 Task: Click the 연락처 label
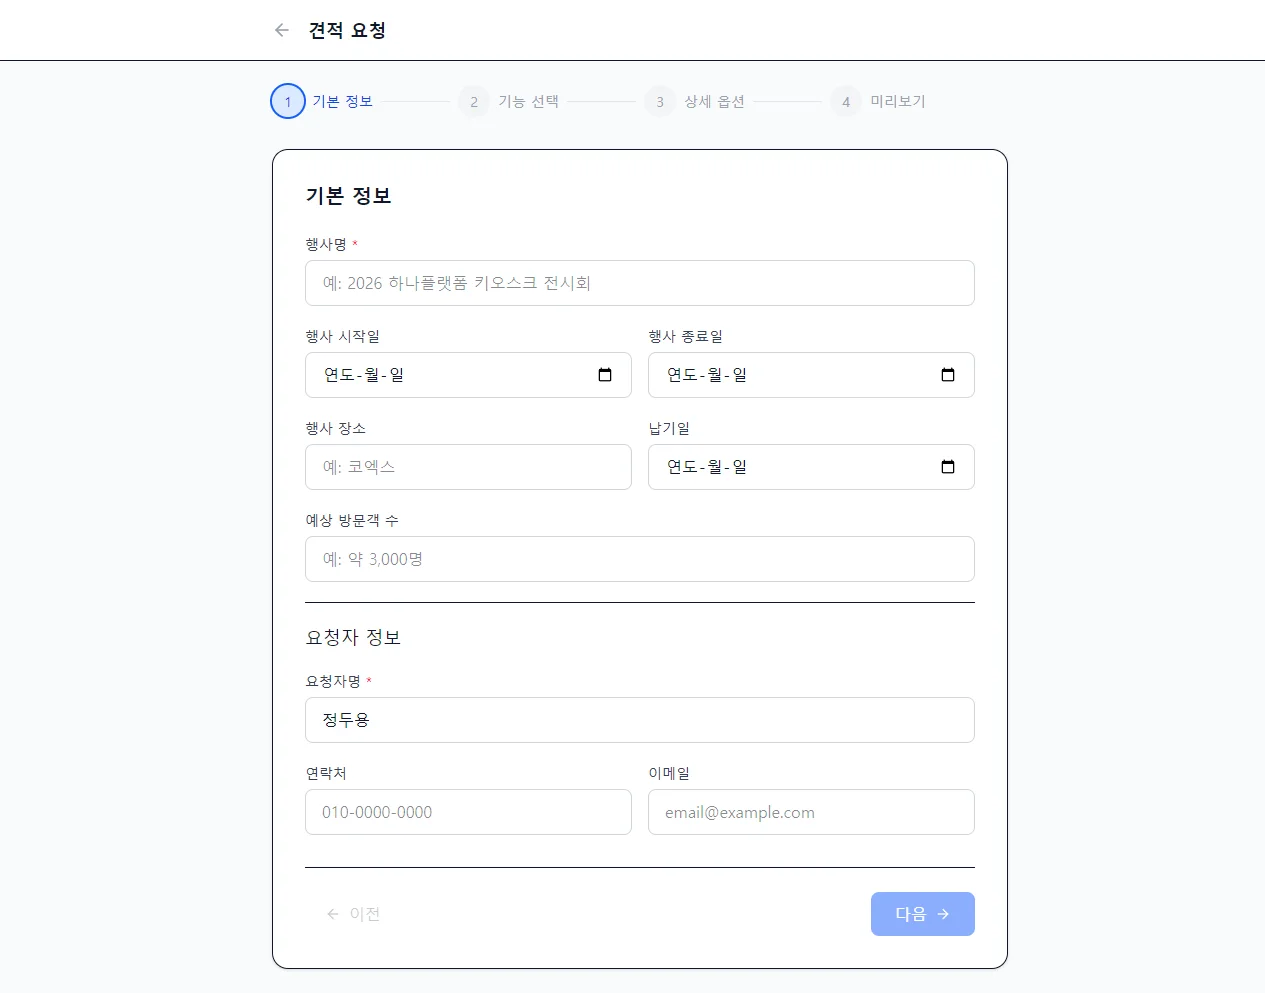326,773
